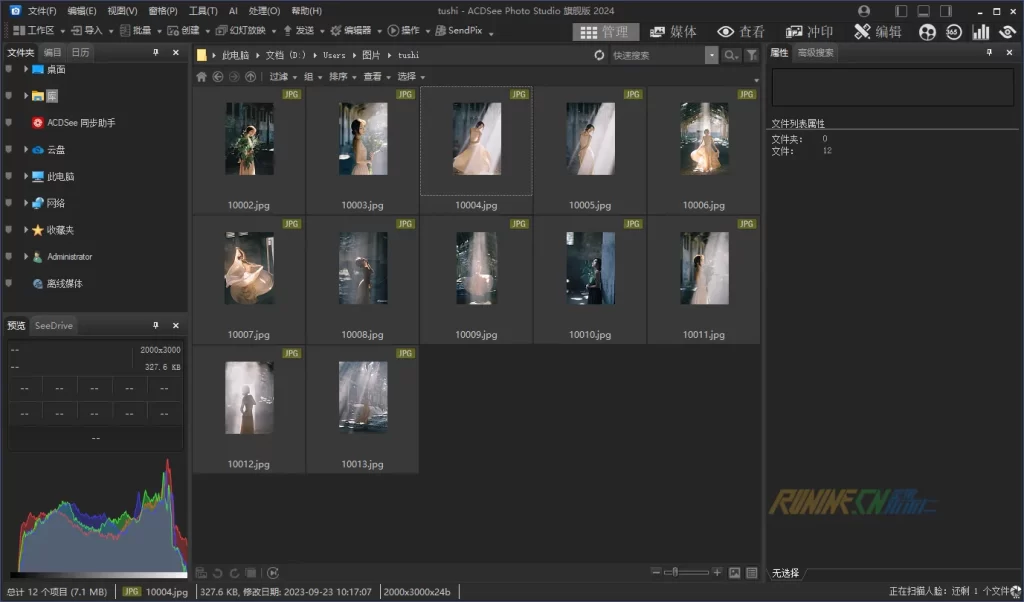Screen dimensions: 1024x602
Task: Click the refresh icon beside the path bar
Action: coord(599,56)
